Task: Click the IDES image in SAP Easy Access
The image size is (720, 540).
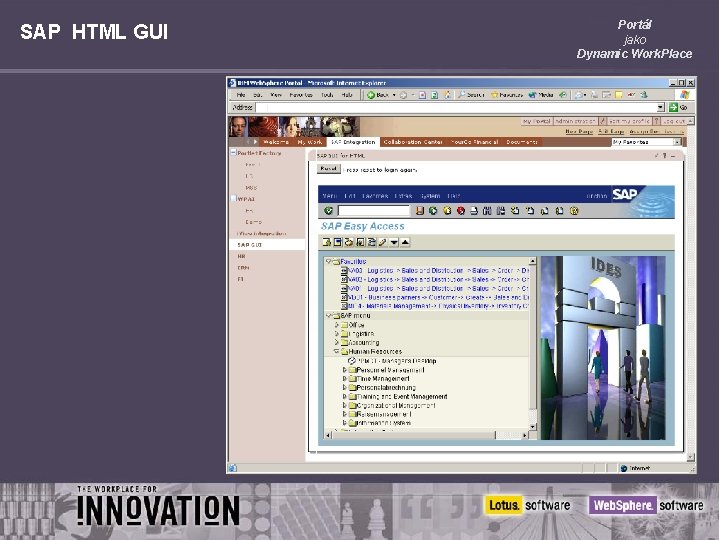Action: click(x=603, y=348)
